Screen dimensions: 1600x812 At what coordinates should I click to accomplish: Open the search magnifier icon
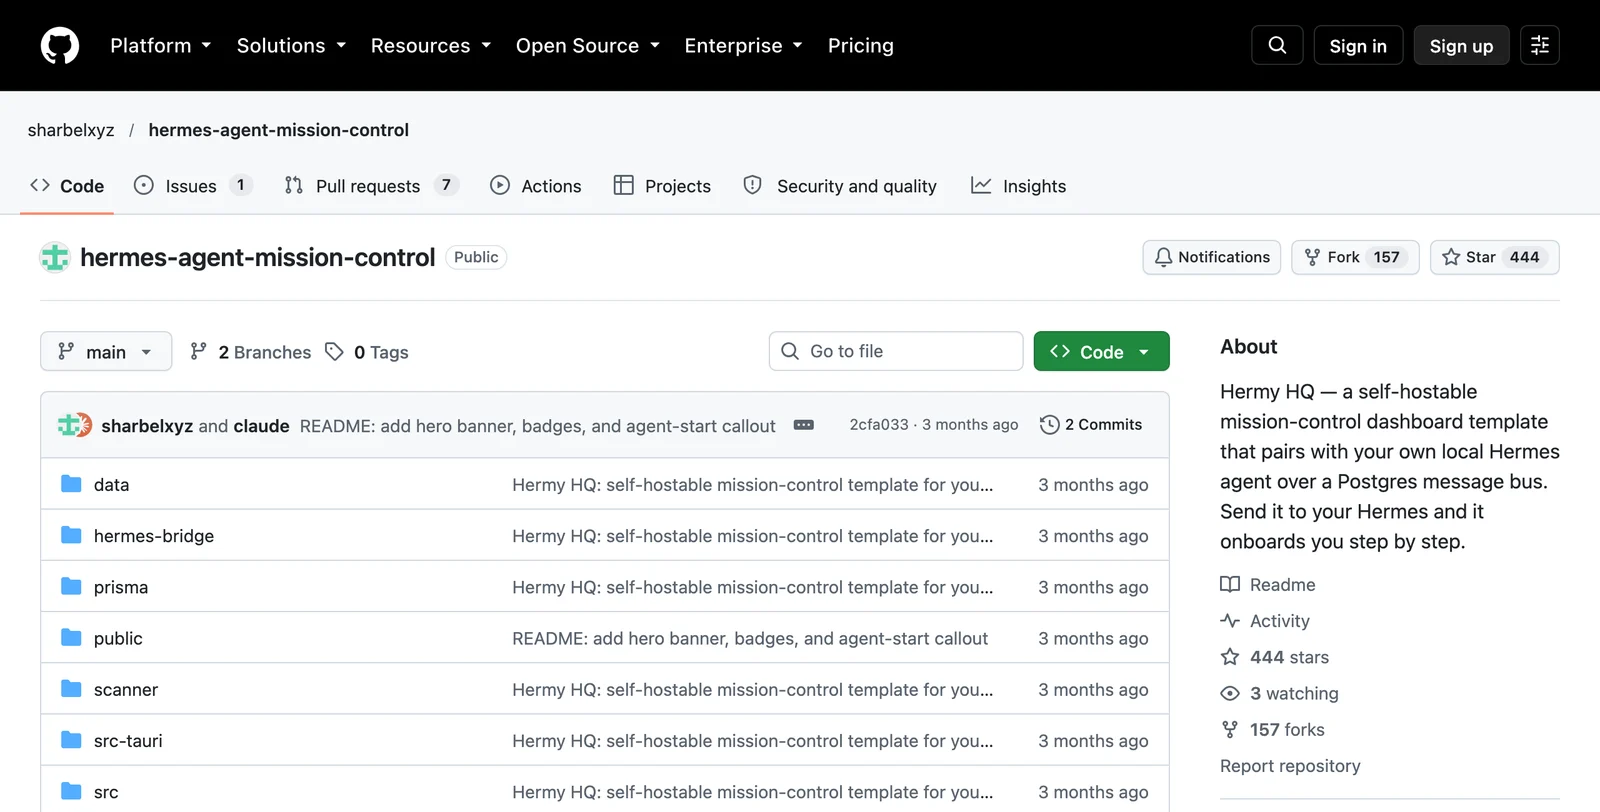pos(1277,45)
